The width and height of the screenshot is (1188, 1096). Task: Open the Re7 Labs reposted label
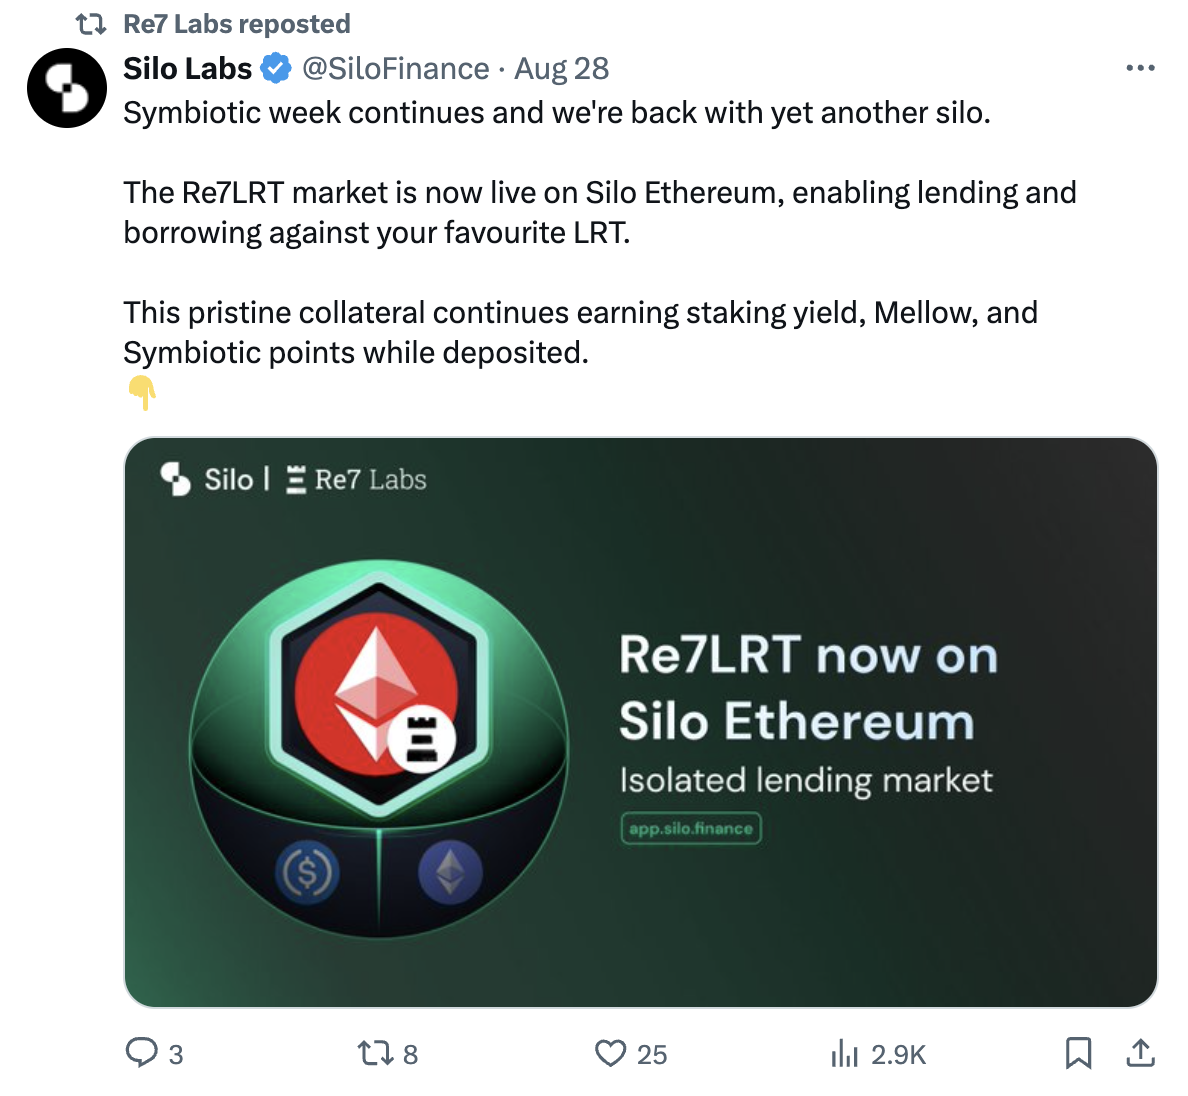tap(237, 24)
